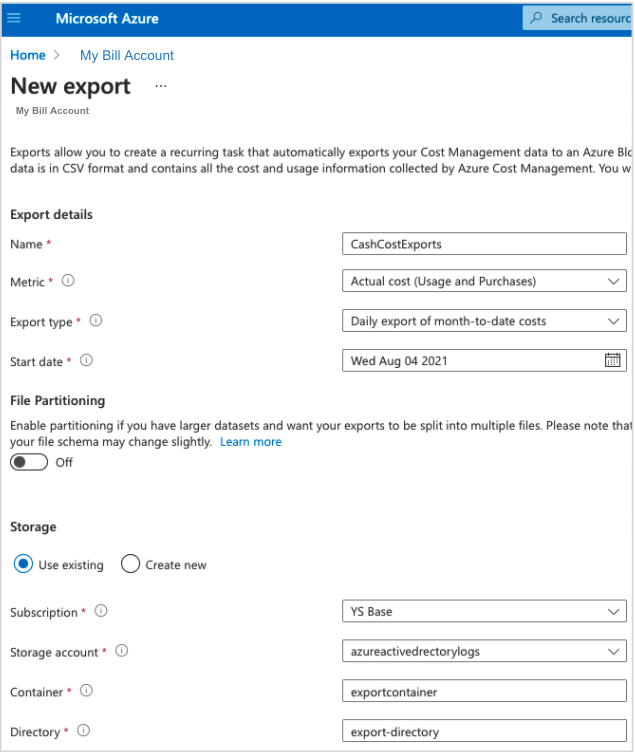Open the Learn more link

pyautogui.click(x=251, y=442)
